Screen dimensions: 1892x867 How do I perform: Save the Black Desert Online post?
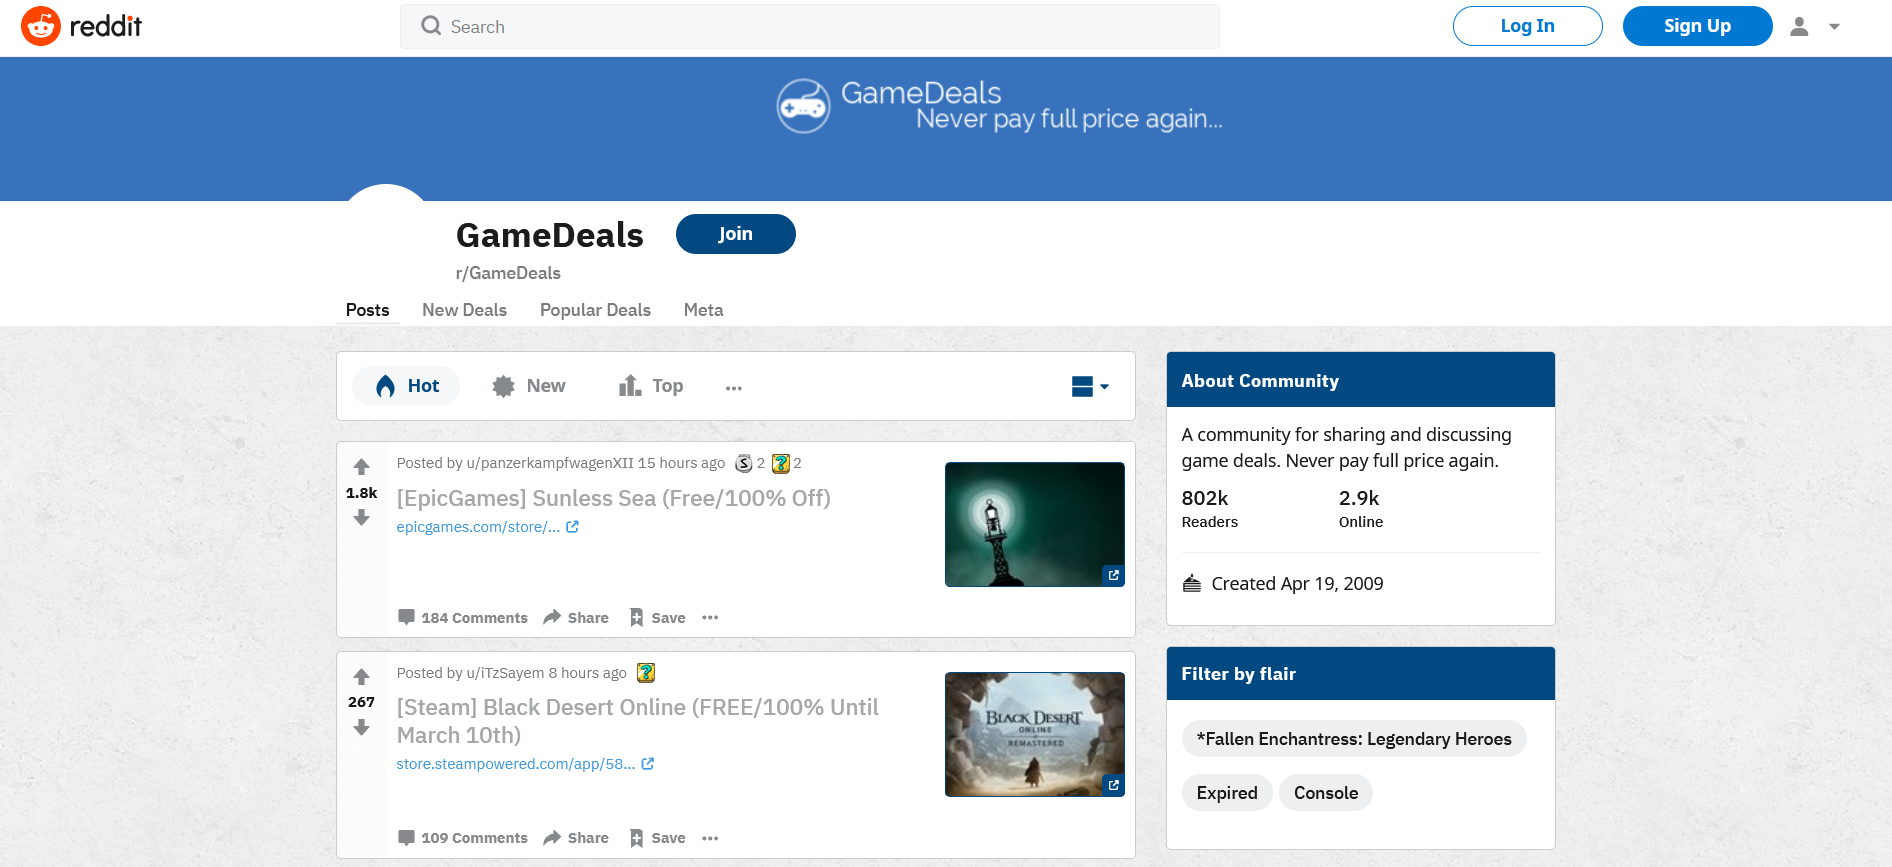tap(657, 838)
